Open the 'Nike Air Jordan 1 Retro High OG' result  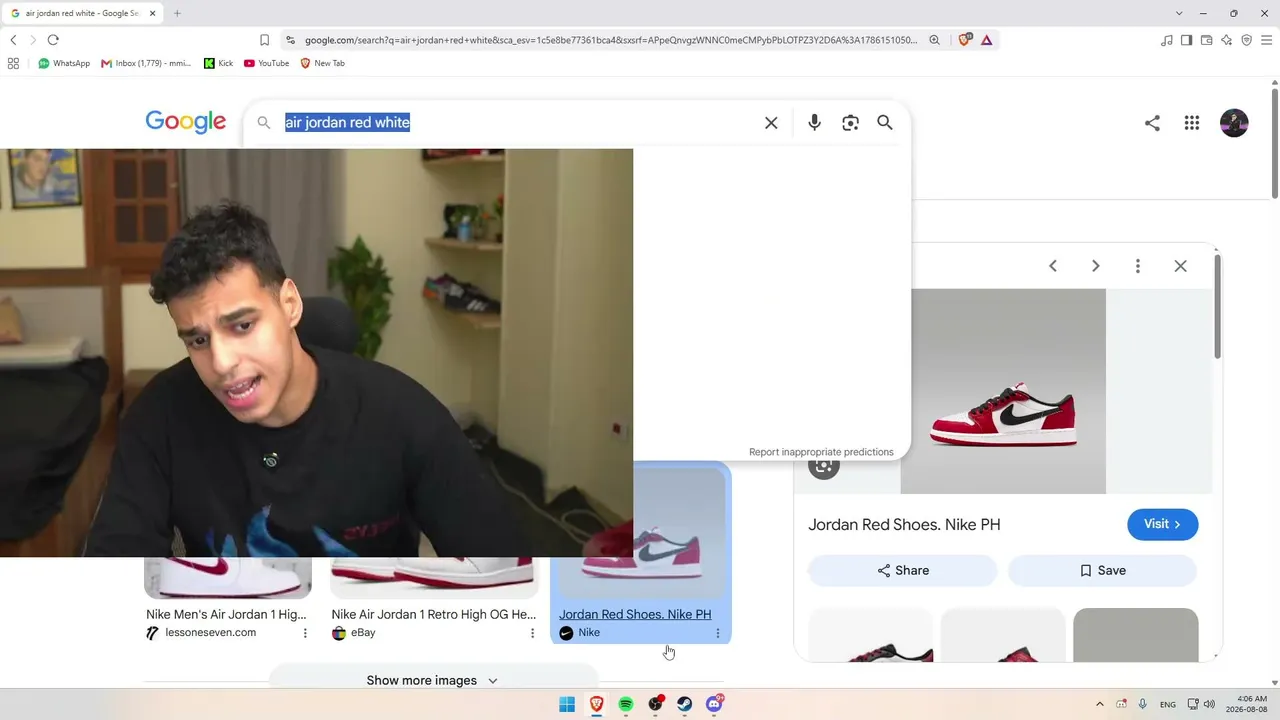434,615
